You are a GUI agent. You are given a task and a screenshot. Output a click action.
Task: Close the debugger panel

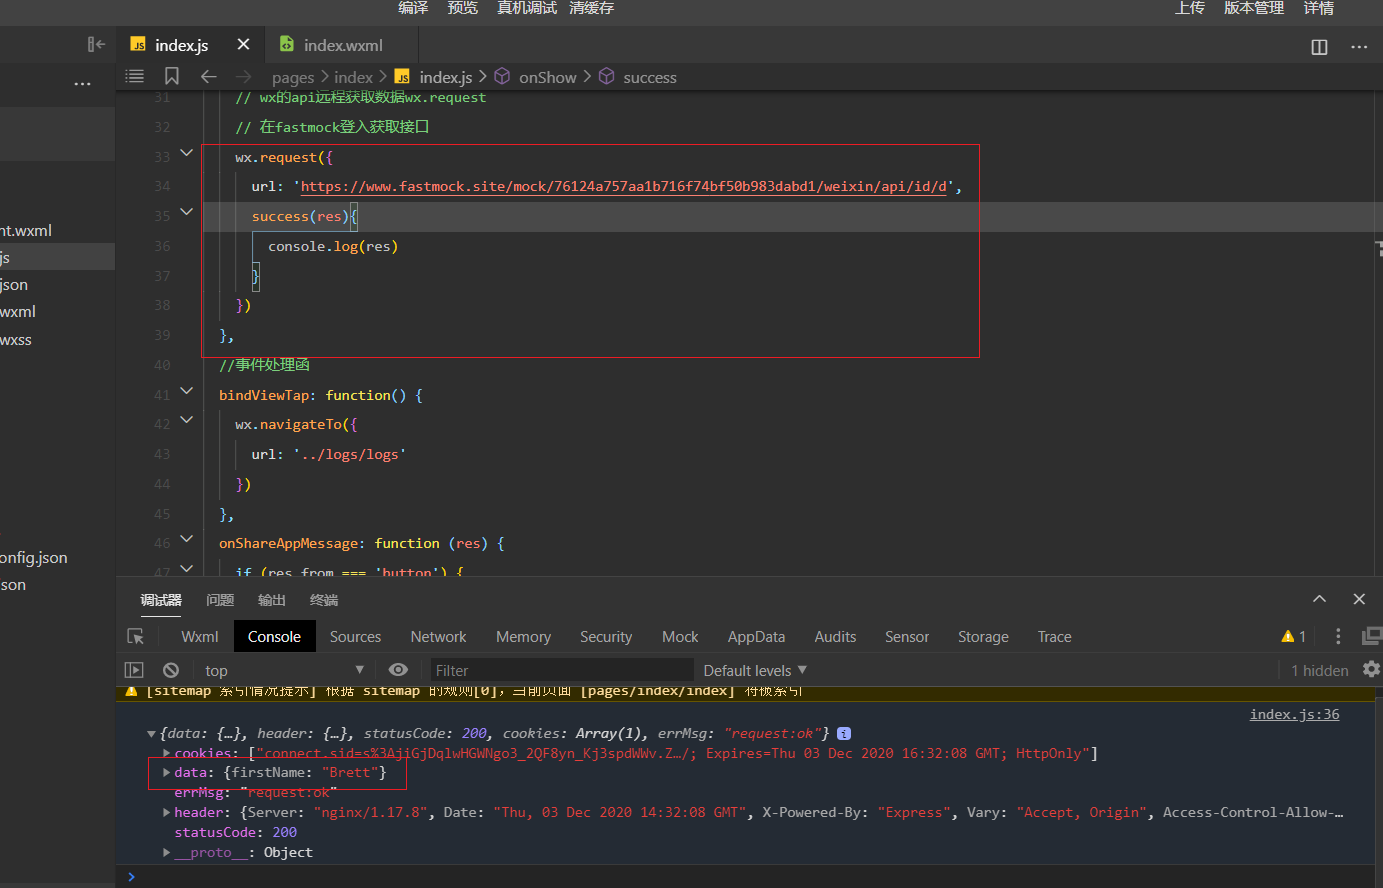point(1359,599)
